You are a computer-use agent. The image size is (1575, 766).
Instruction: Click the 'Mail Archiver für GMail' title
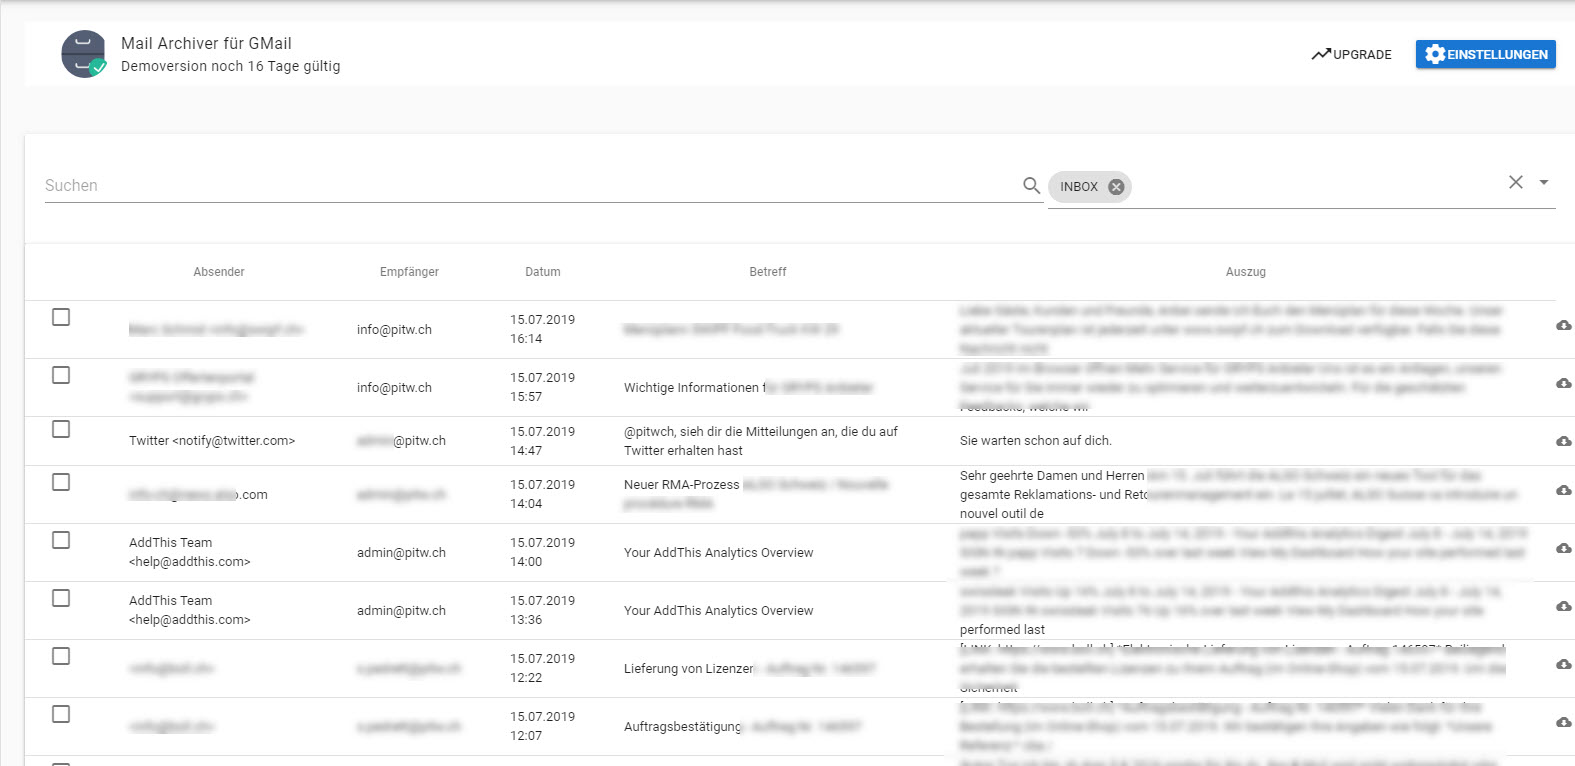206,43
